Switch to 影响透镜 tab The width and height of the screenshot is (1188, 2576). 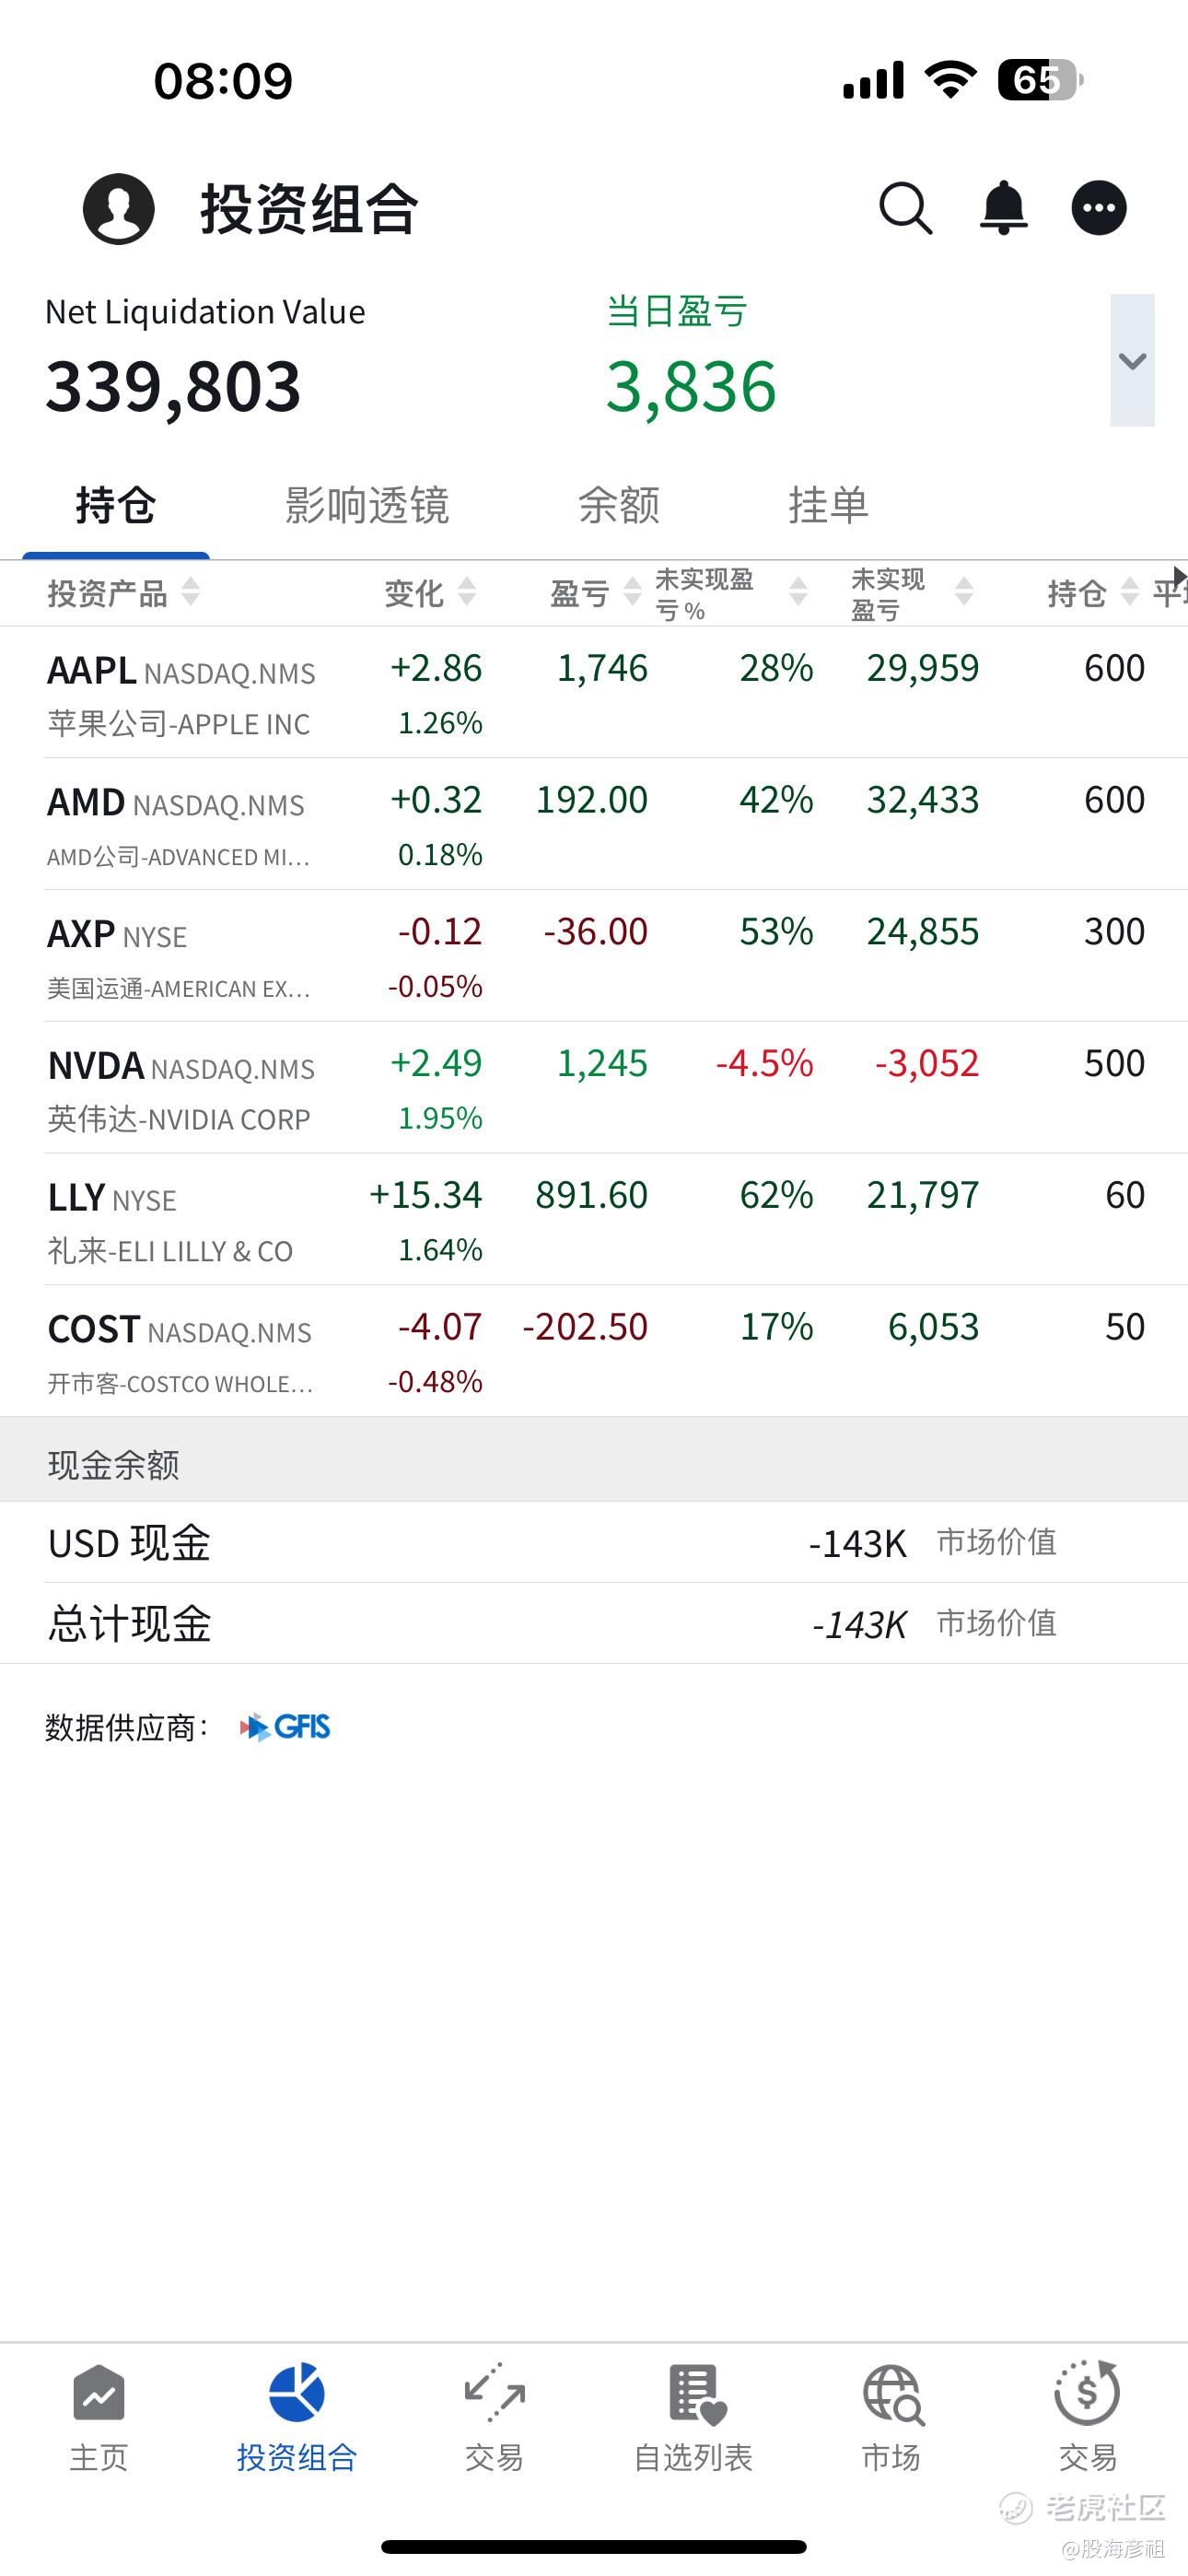(x=367, y=505)
